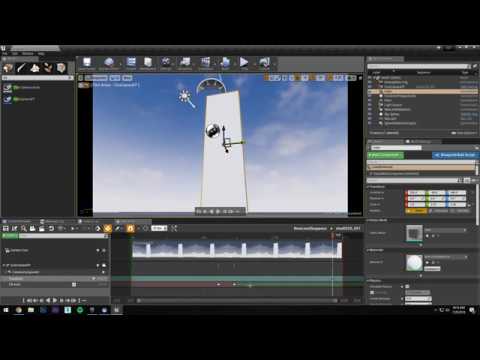Click the Build toolbar button
Screen dimensions: 480x360
(225, 63)
